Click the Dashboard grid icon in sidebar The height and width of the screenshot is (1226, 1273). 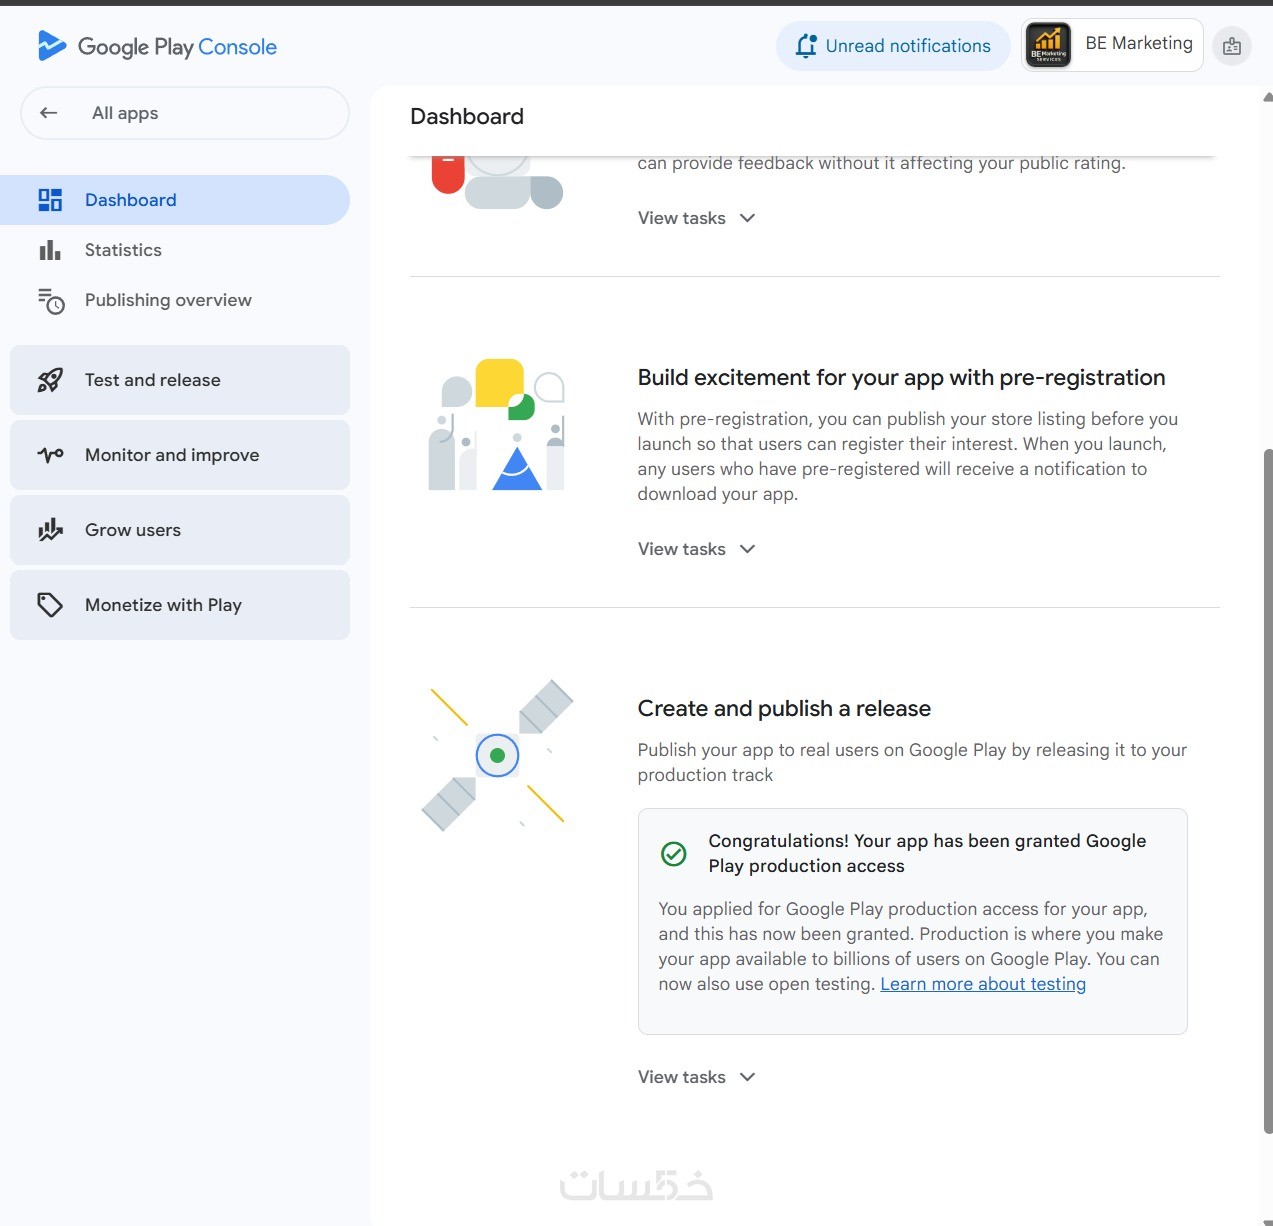50,200
